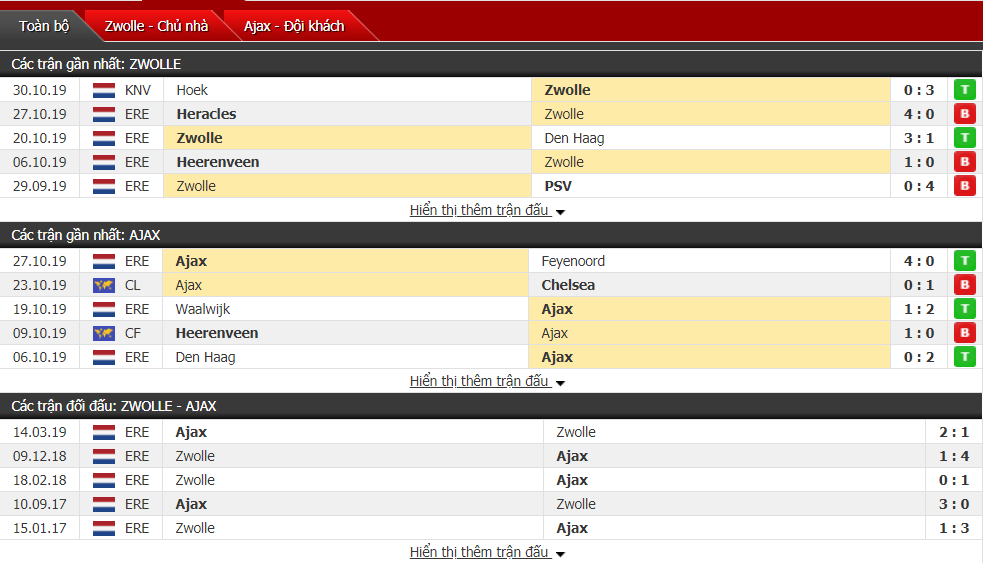Click the flag icon beside Heracles match
This screenshot has height=563, width=983.
[x=104, y=114]
